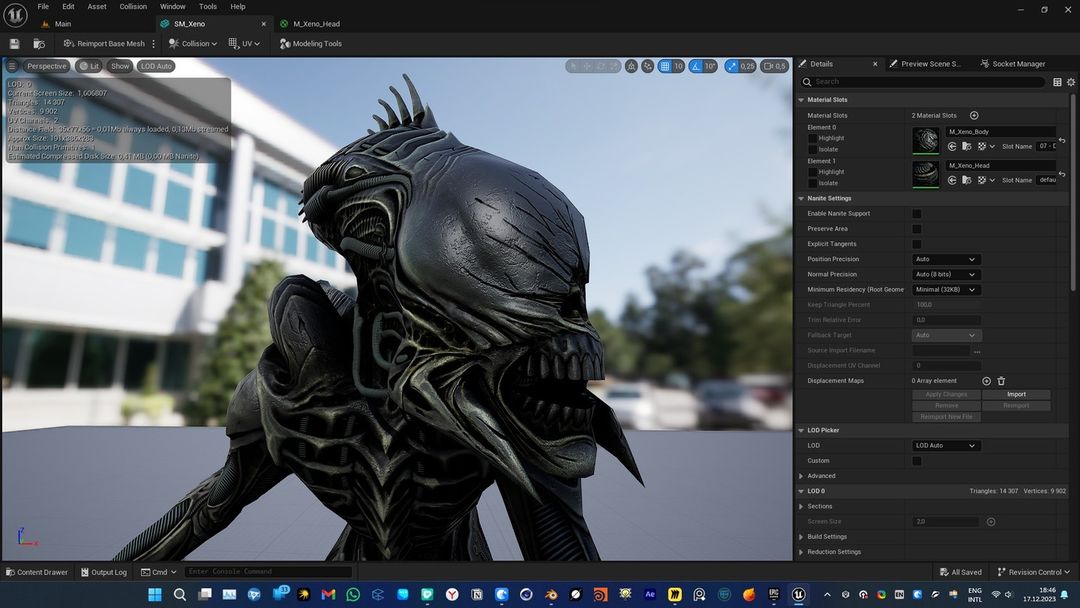Image resolution: width=1080 pixels, height=608 pixels.
Task: Use selected asset for M_Xeno_Head slot
Action: 952,180
